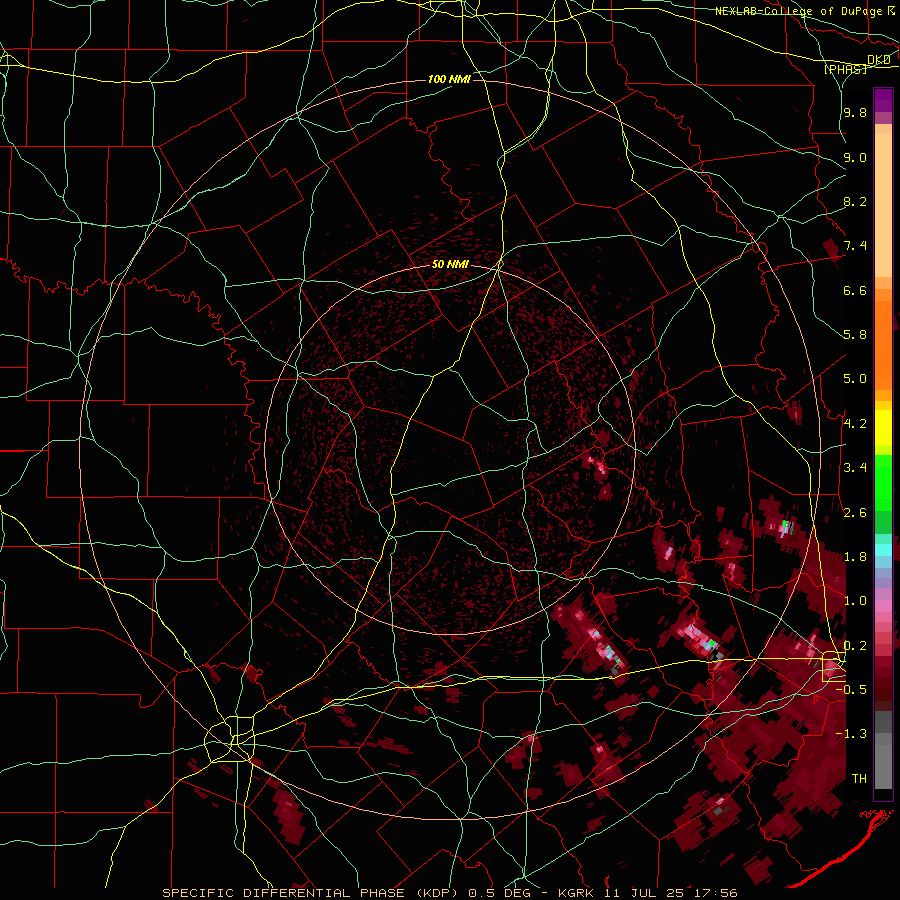
Task: Click the 8.2 scale label
Action: pos(855,201)
